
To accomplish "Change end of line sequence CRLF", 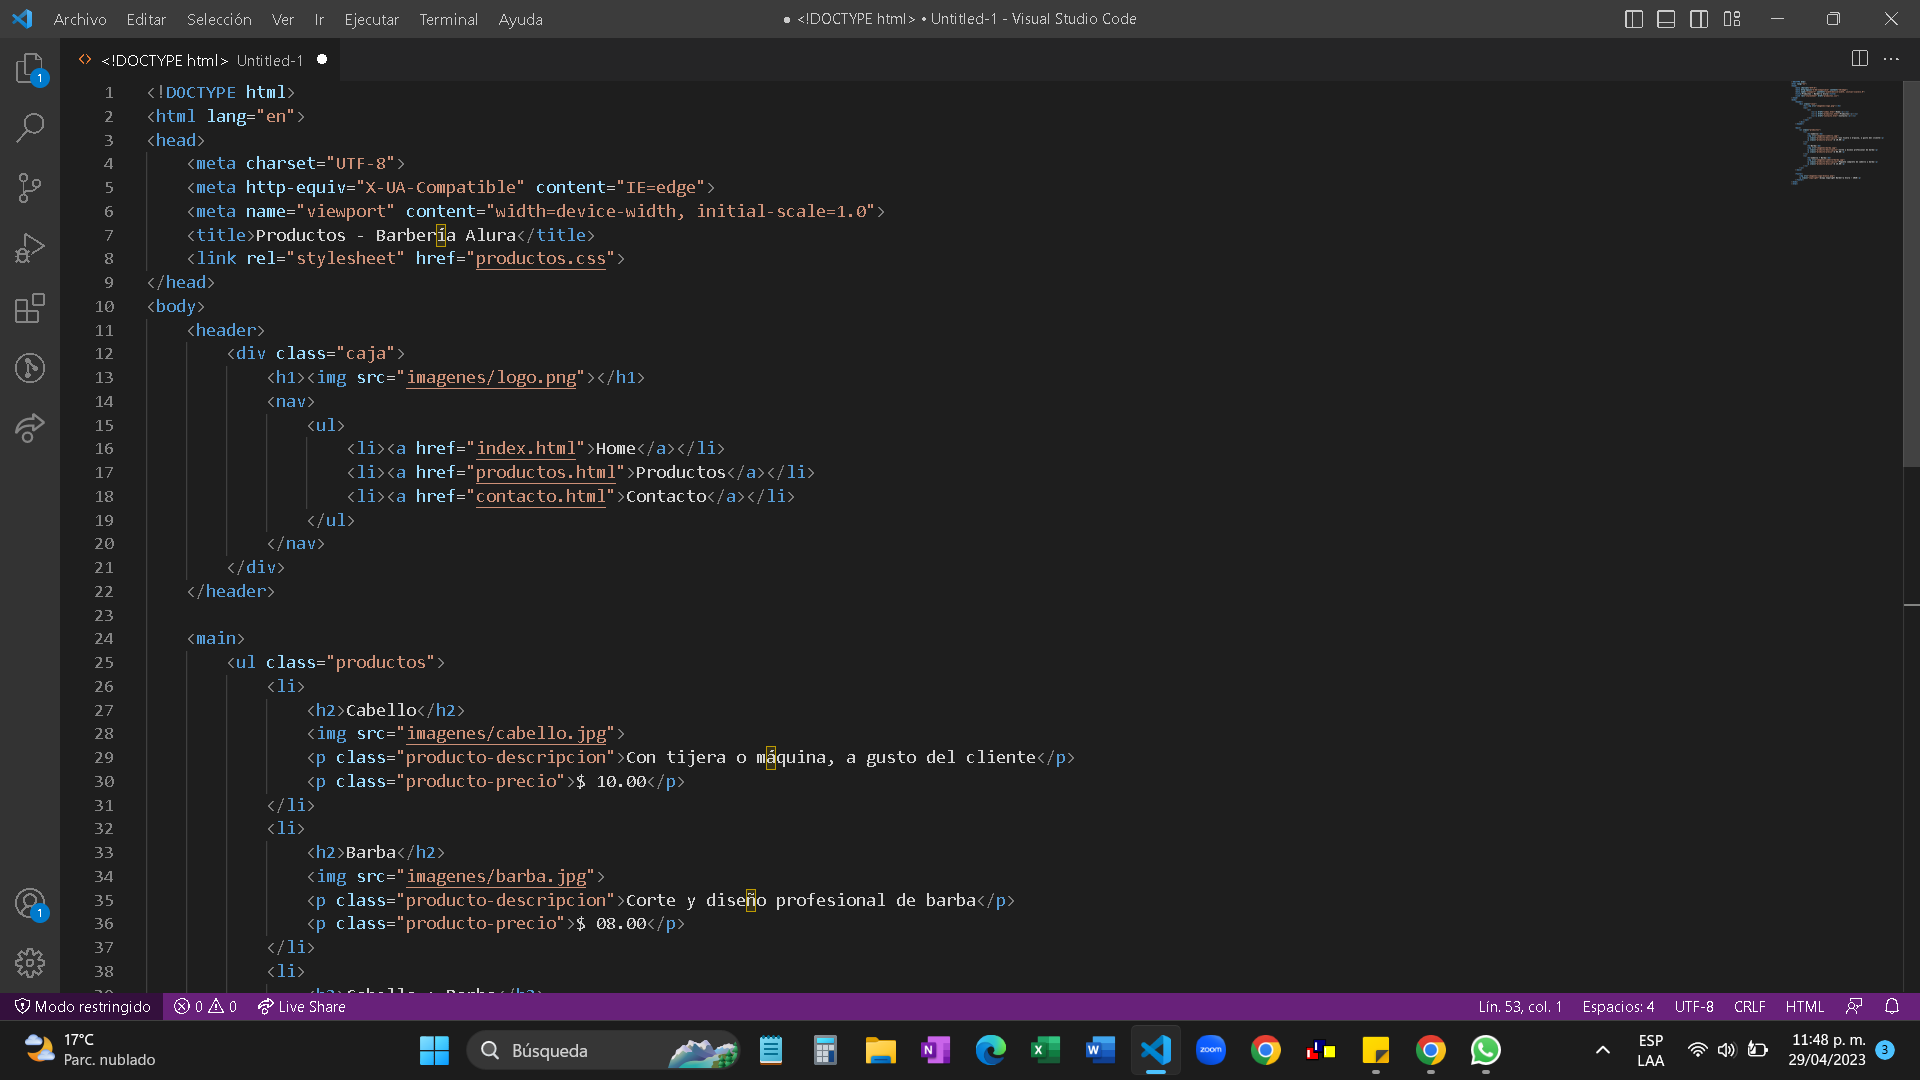I will point(1749,1006).
